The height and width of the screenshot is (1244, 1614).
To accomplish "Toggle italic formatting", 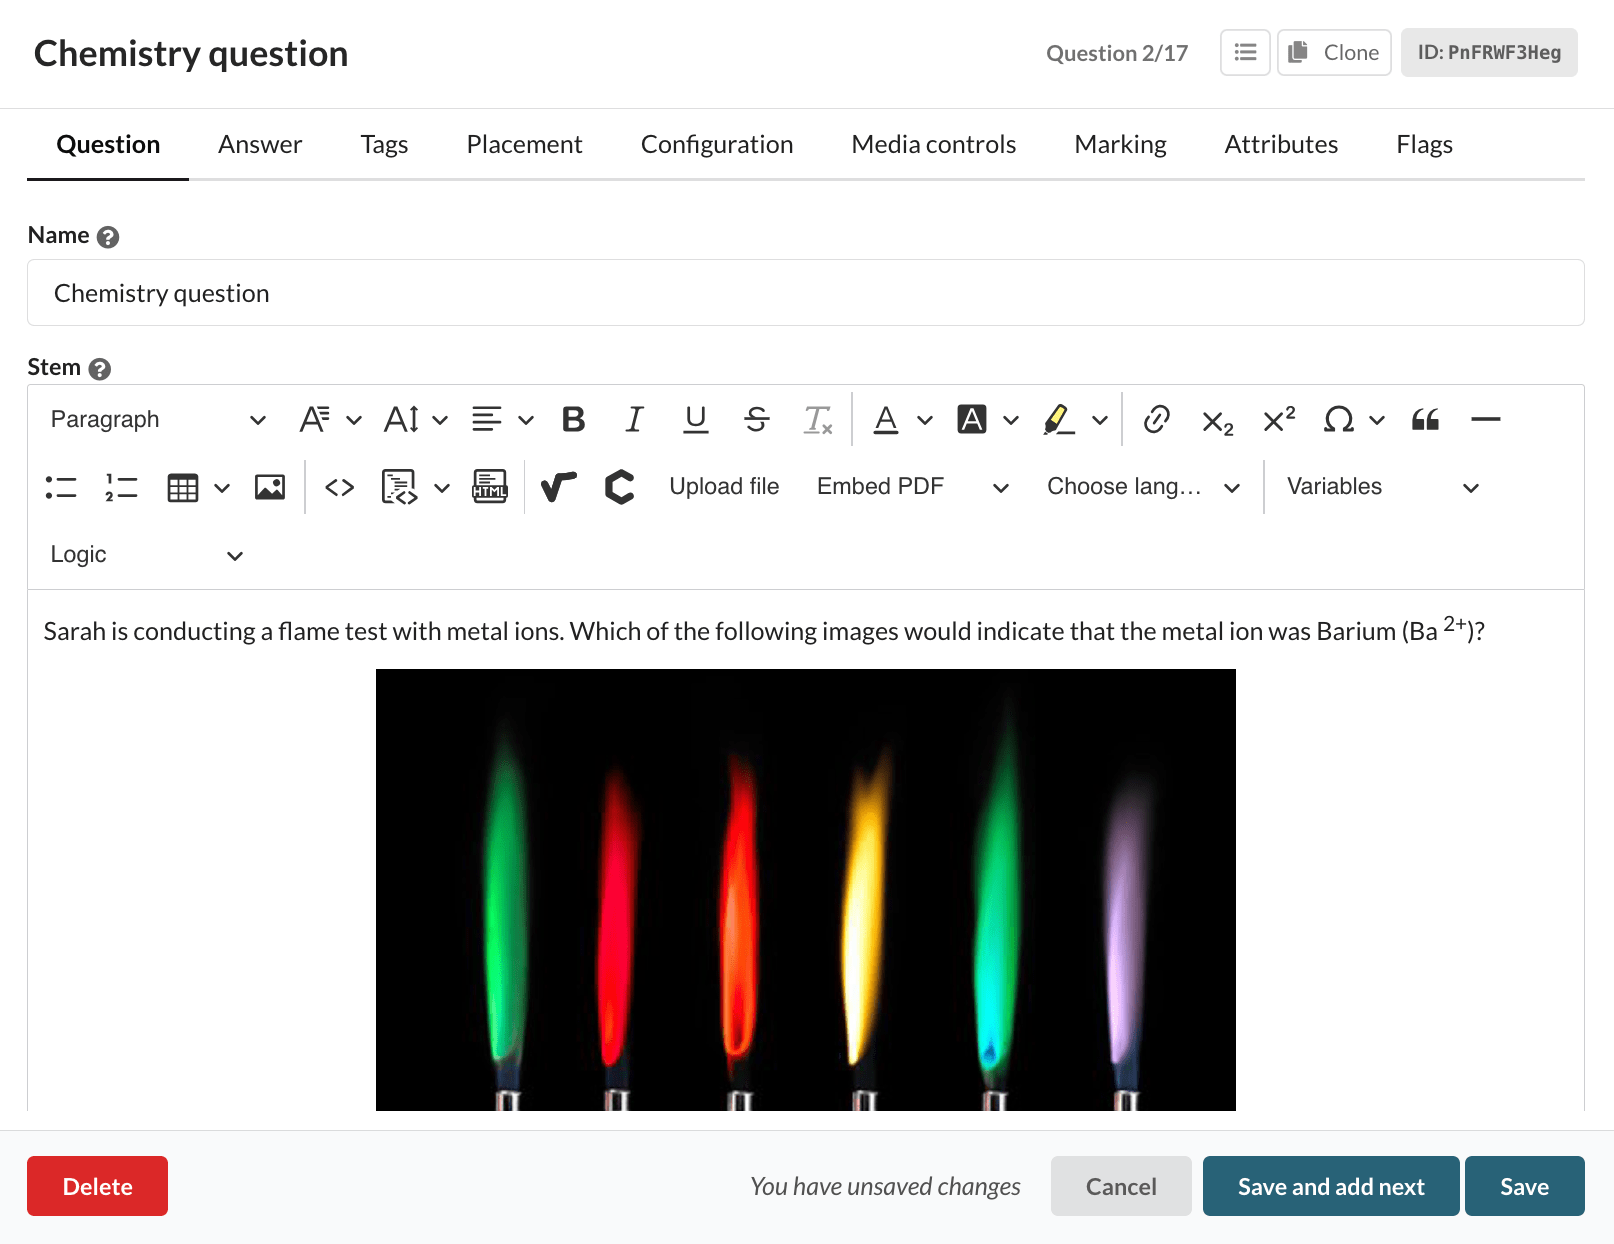I will [x=633, y=419].
